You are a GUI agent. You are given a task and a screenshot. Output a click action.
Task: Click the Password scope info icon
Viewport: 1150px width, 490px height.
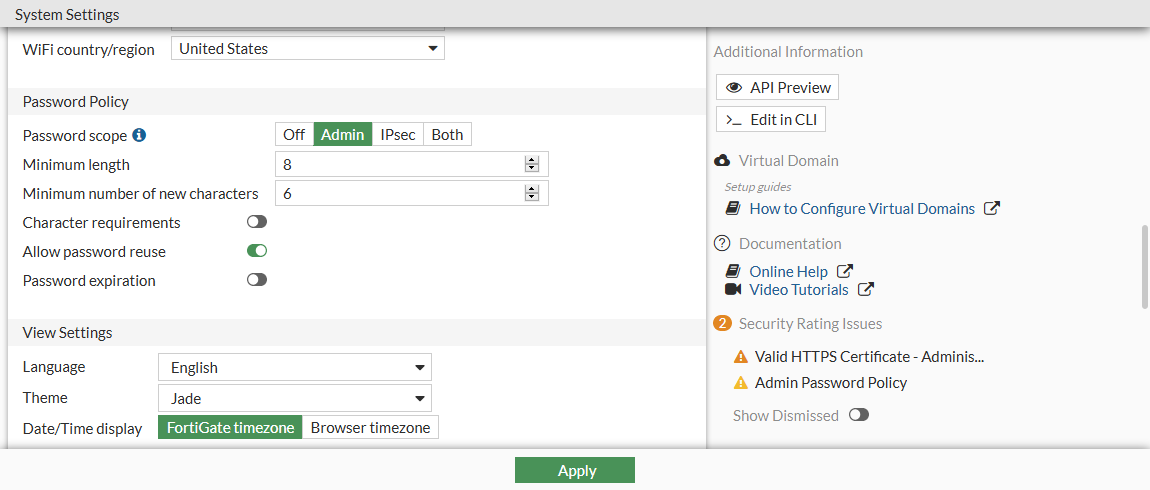tap(140, 135)
